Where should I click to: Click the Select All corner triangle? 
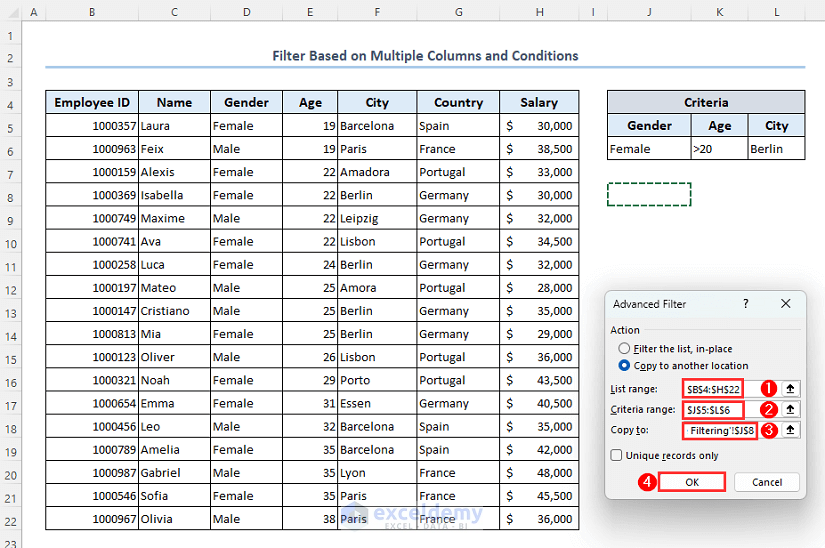[x=11, y=12]
